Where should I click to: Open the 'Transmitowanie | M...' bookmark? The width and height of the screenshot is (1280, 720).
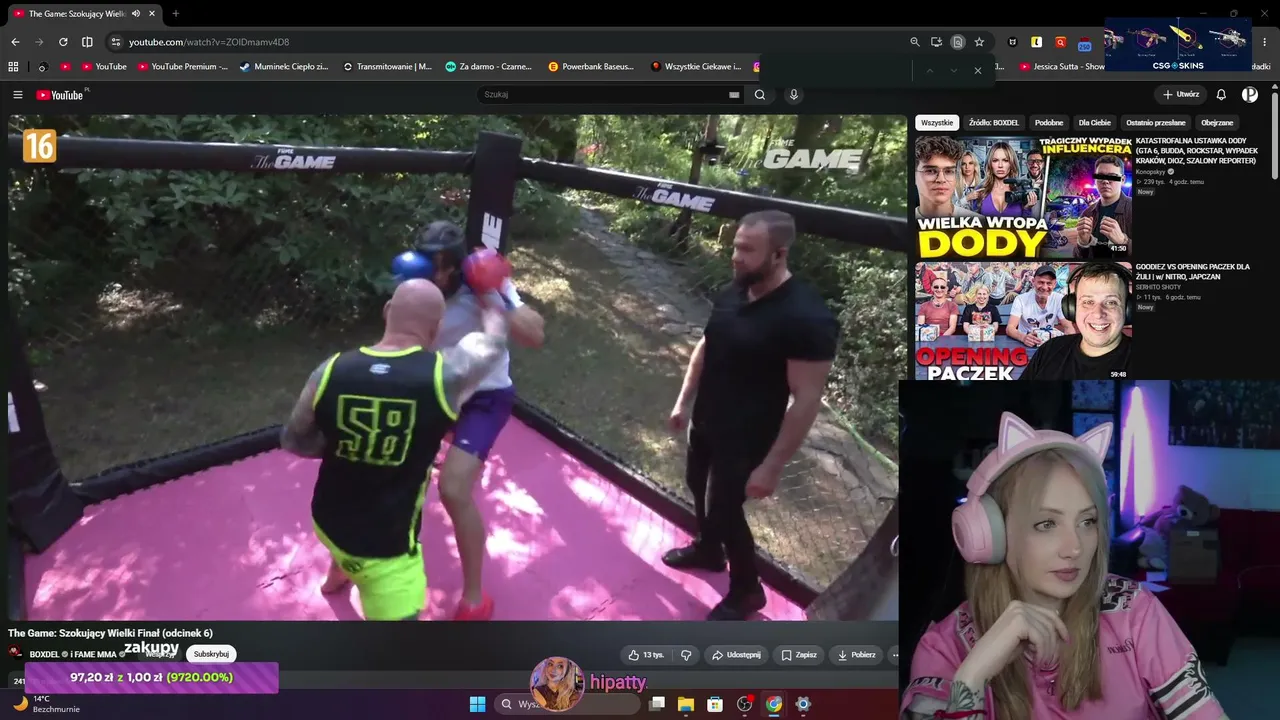387,67
